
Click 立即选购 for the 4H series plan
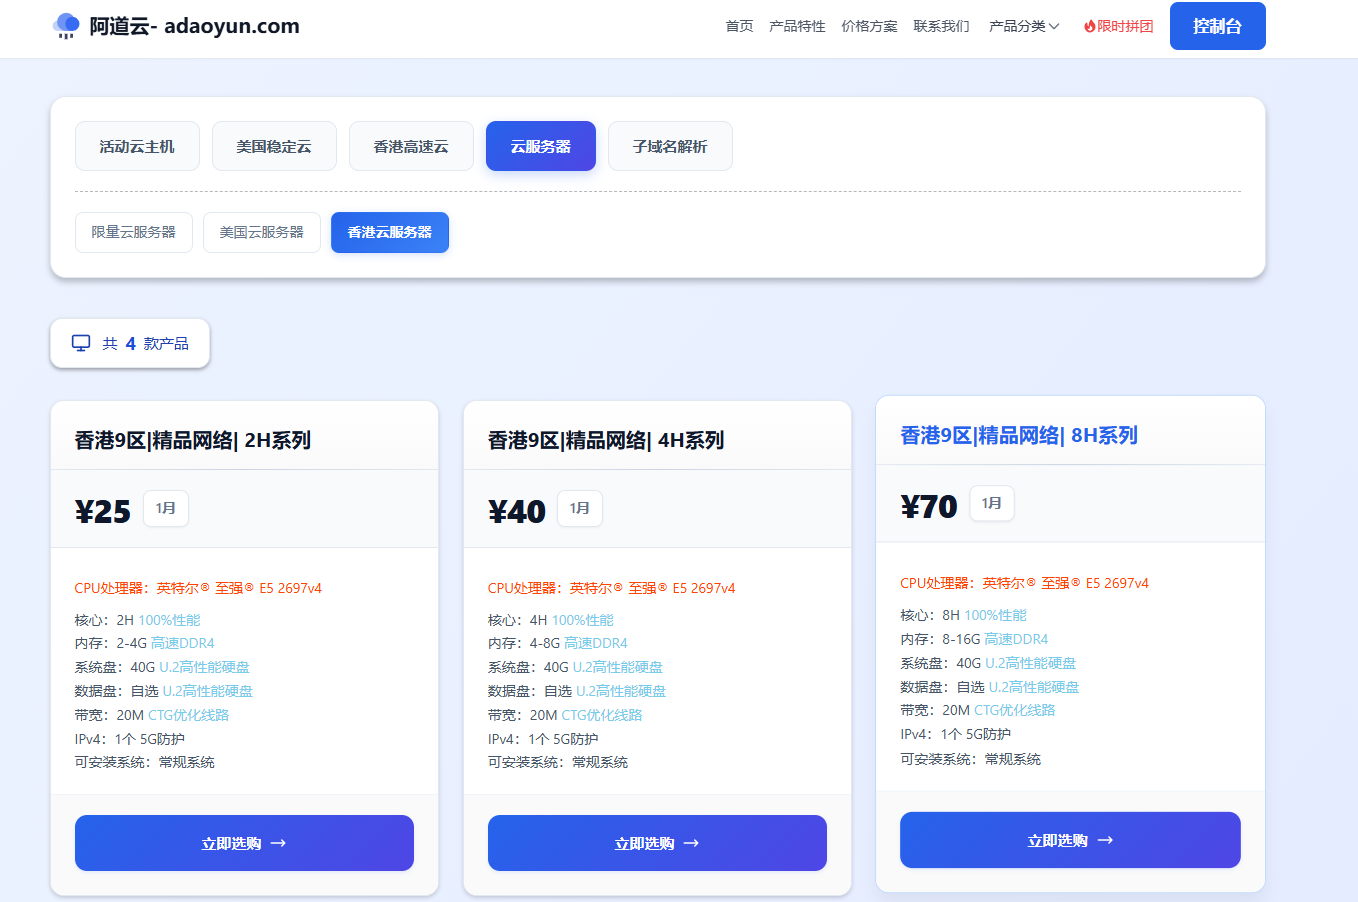click(x=657, y=843)
